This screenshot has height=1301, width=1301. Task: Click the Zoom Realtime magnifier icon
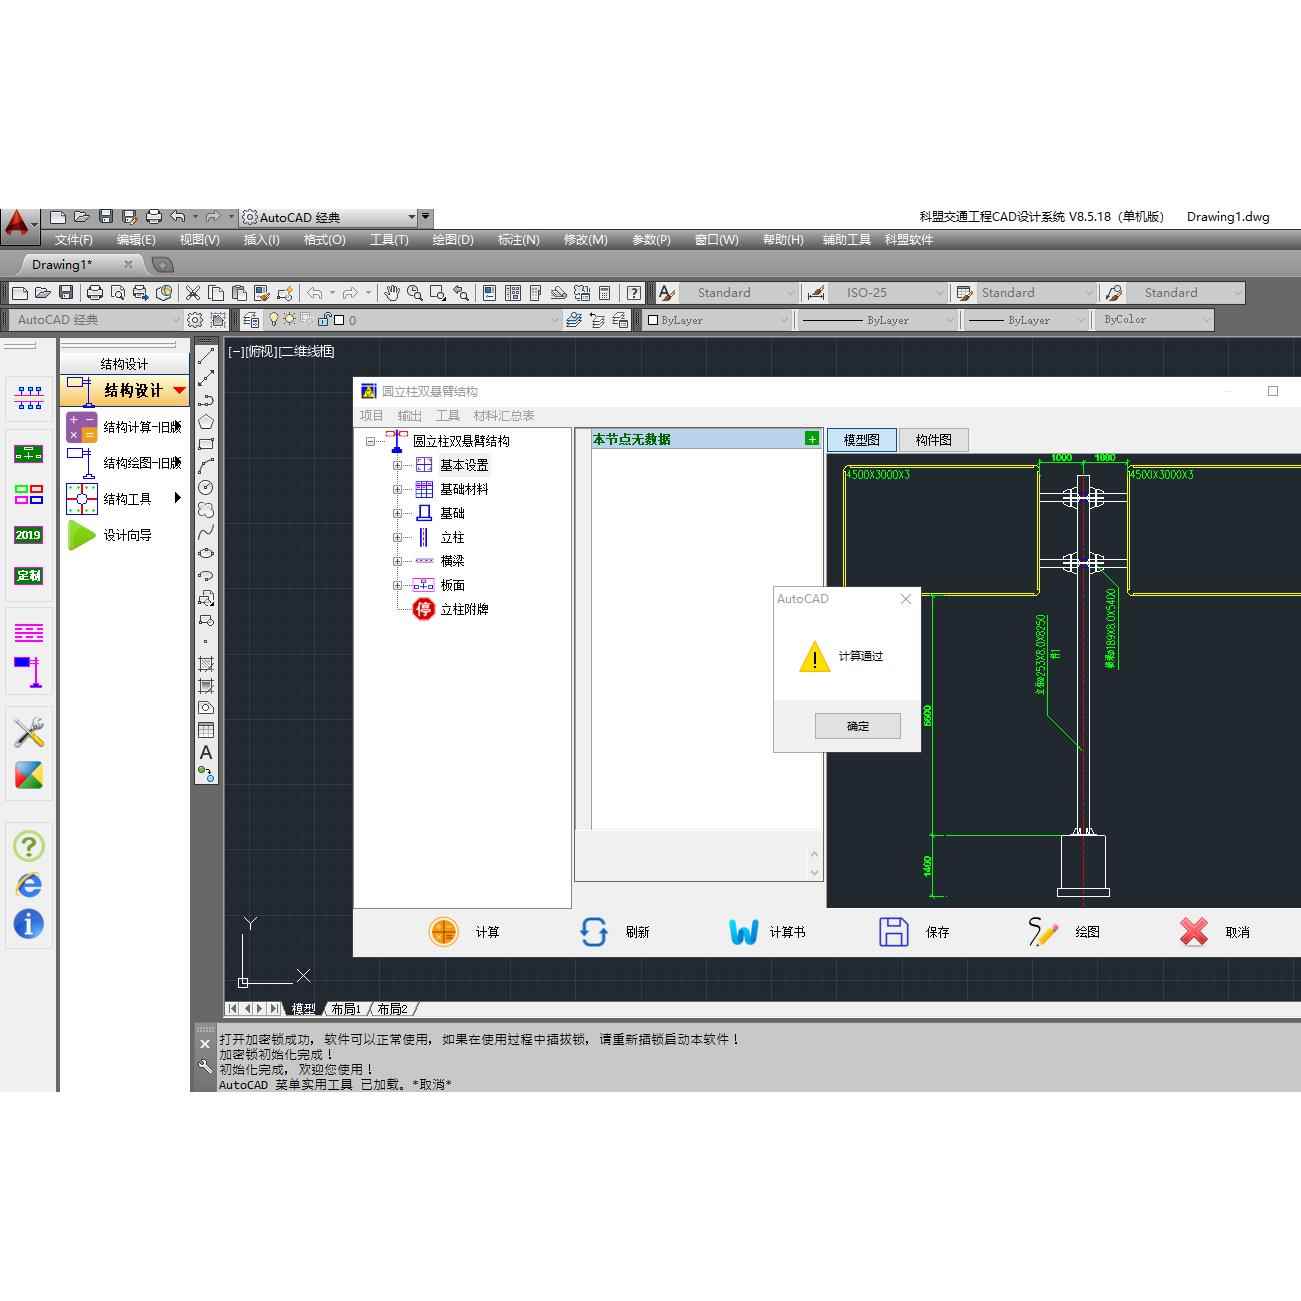click(x=414, y=293)
